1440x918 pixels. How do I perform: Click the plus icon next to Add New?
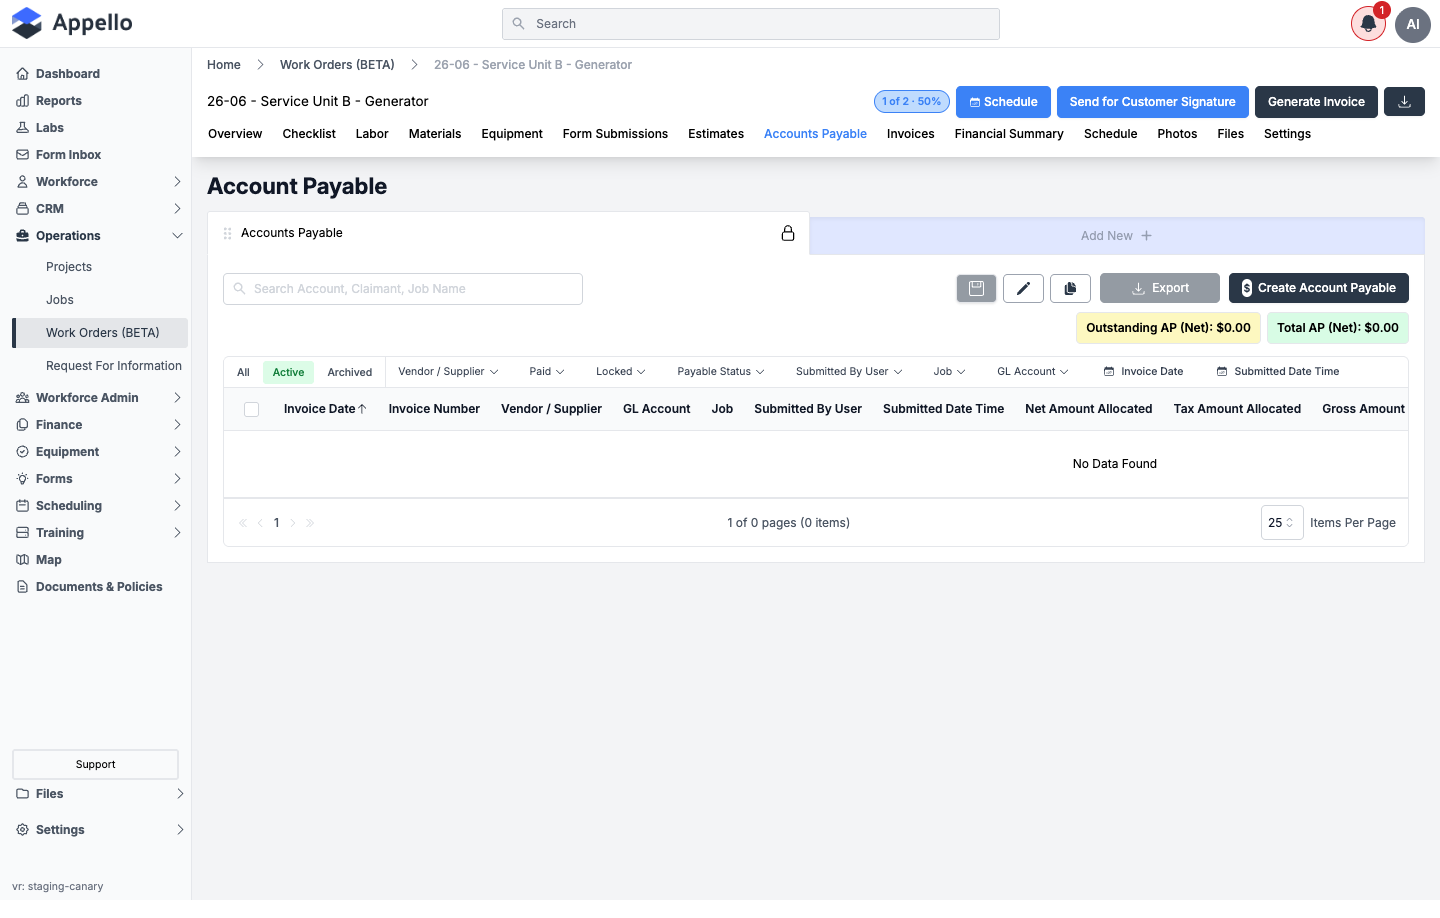pos(1146,236)
